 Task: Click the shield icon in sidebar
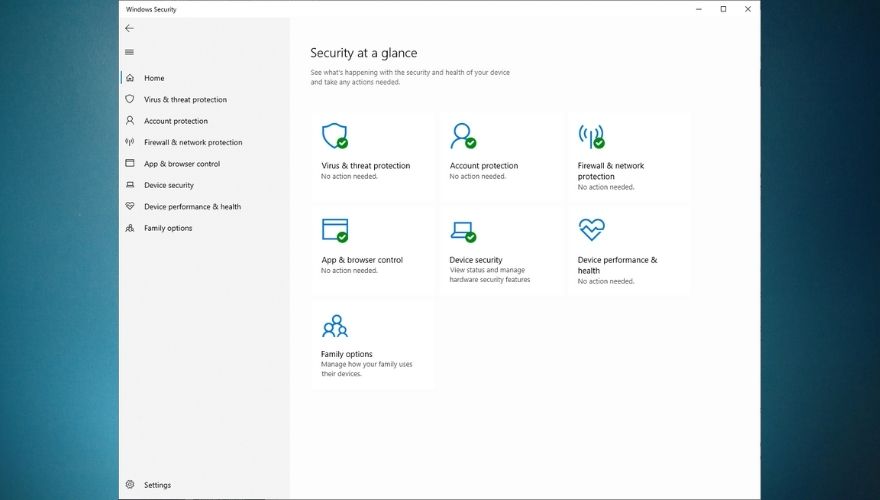click(130, 99)
